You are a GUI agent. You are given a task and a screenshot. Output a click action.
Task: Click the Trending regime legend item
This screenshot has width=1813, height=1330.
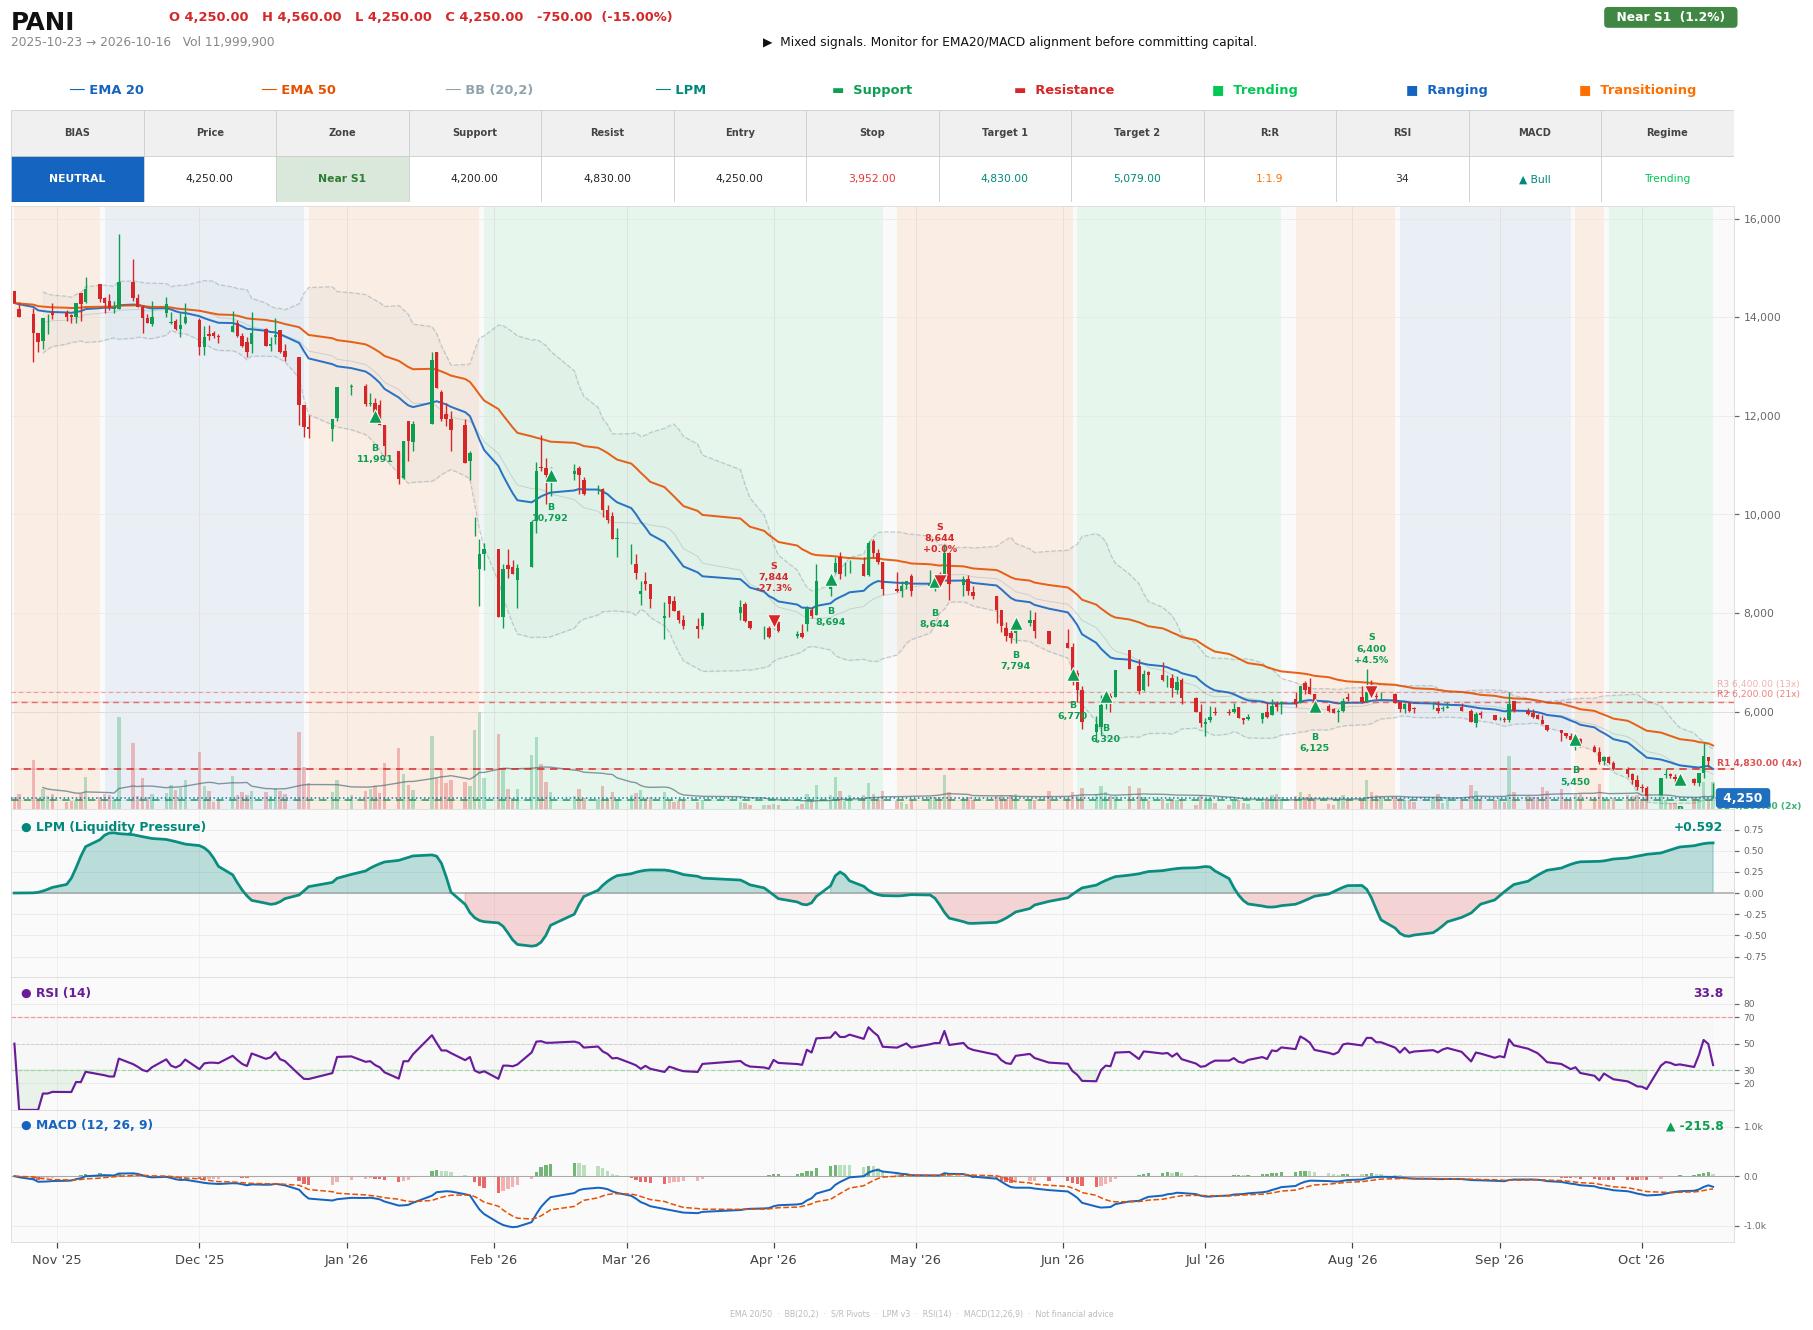click(x=1255, y=90)
